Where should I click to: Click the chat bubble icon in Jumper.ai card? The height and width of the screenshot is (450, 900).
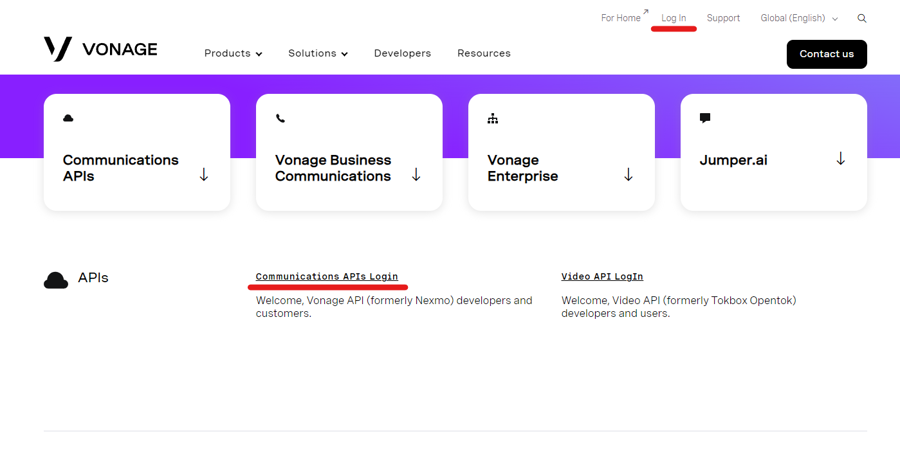coord(705,118)
